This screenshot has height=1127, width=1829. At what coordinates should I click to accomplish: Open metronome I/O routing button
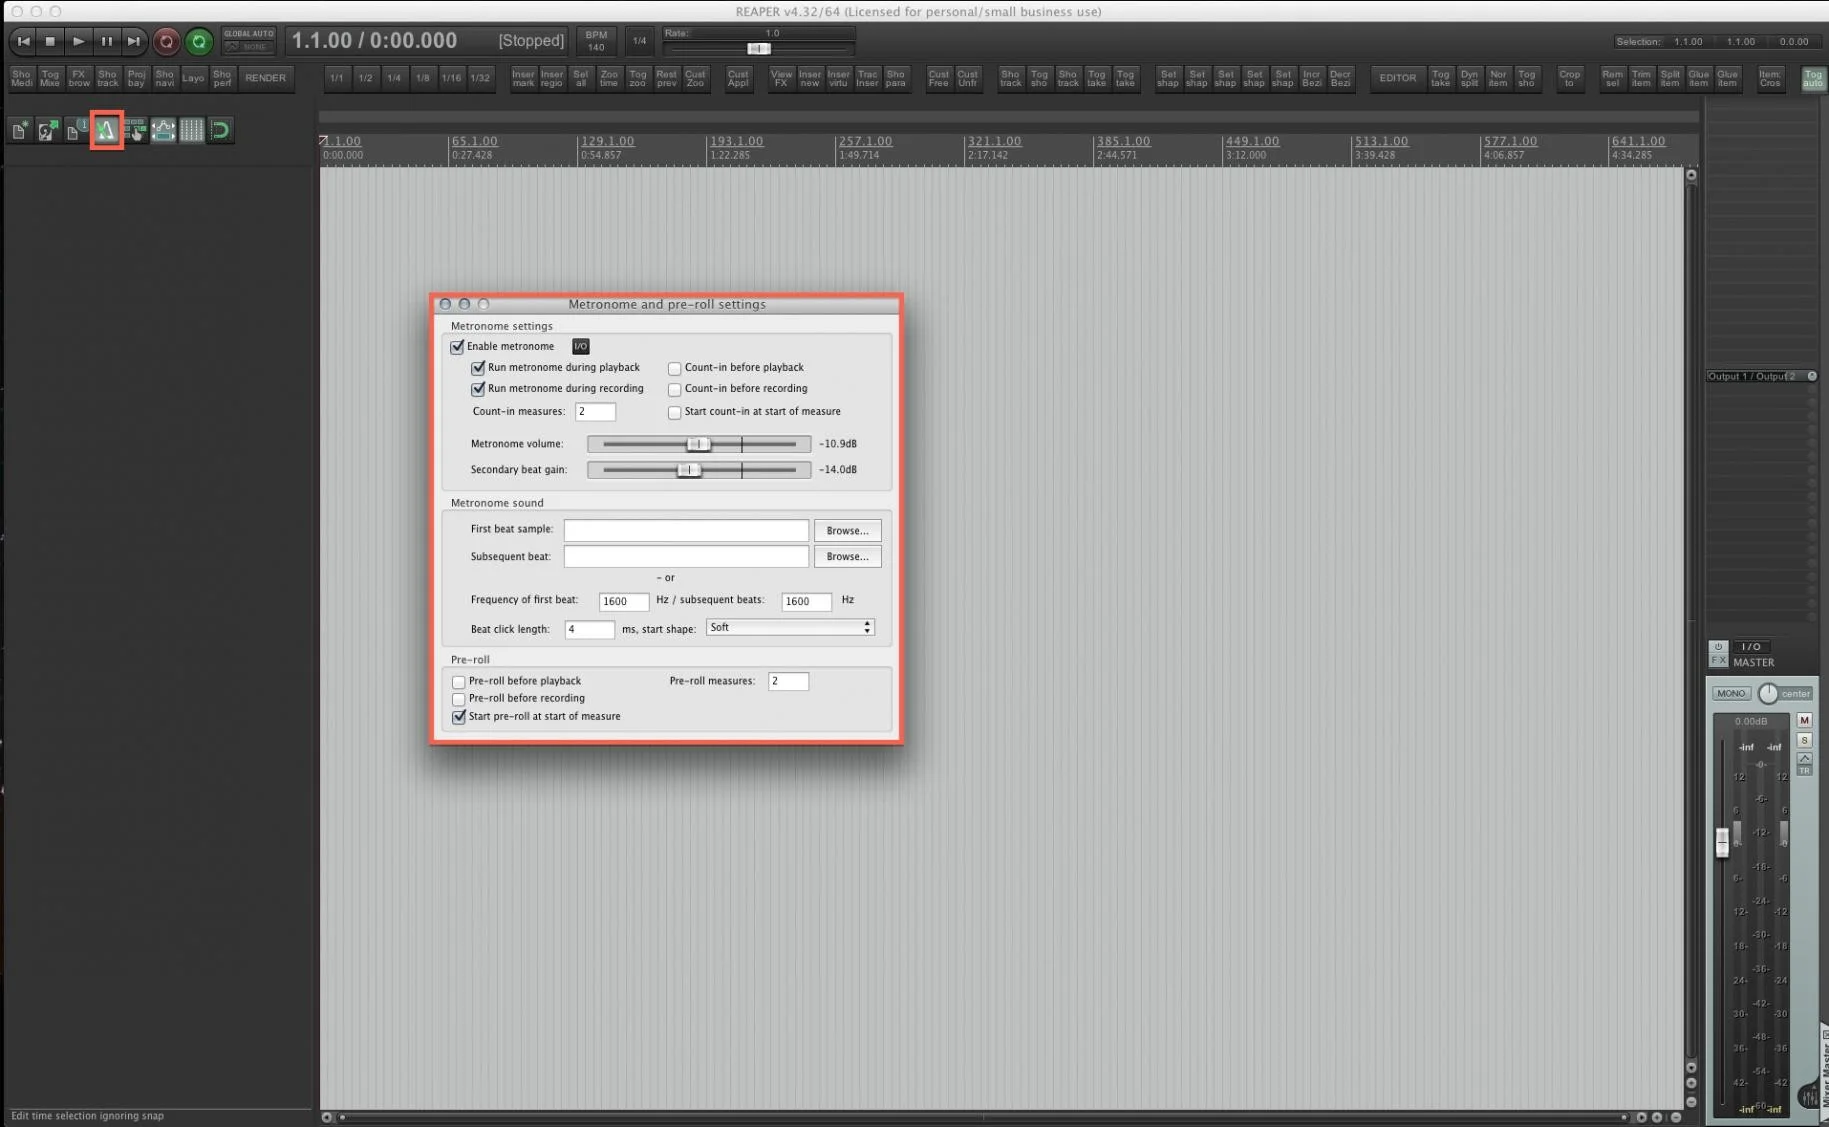pos(580,346)
